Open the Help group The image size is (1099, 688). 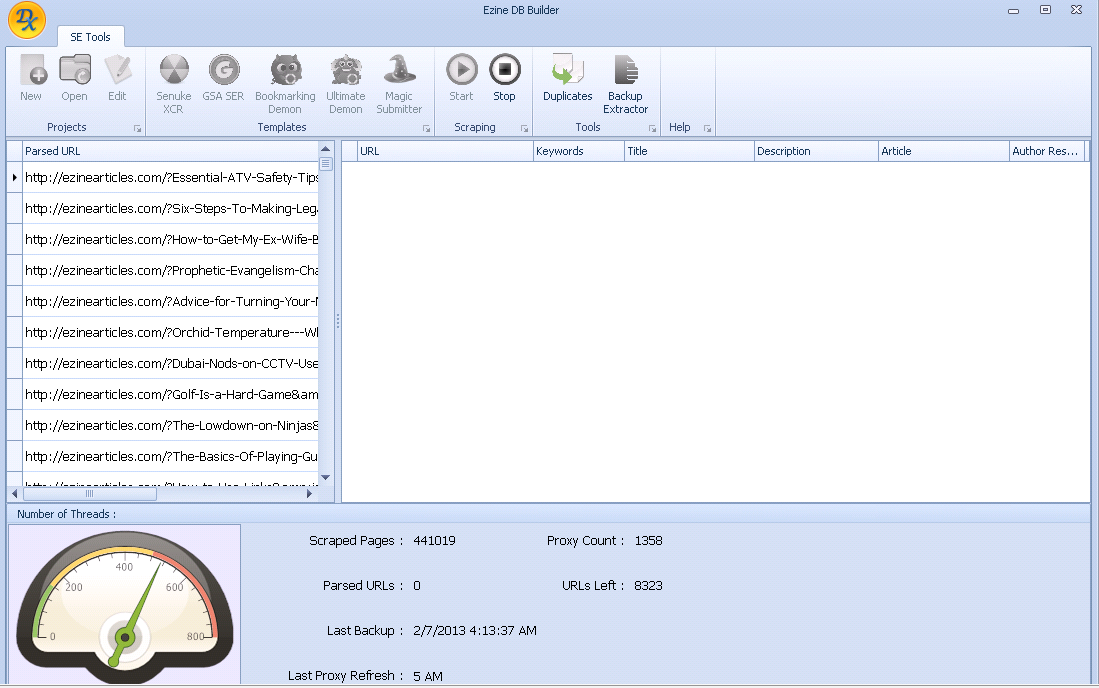(679, 127)
